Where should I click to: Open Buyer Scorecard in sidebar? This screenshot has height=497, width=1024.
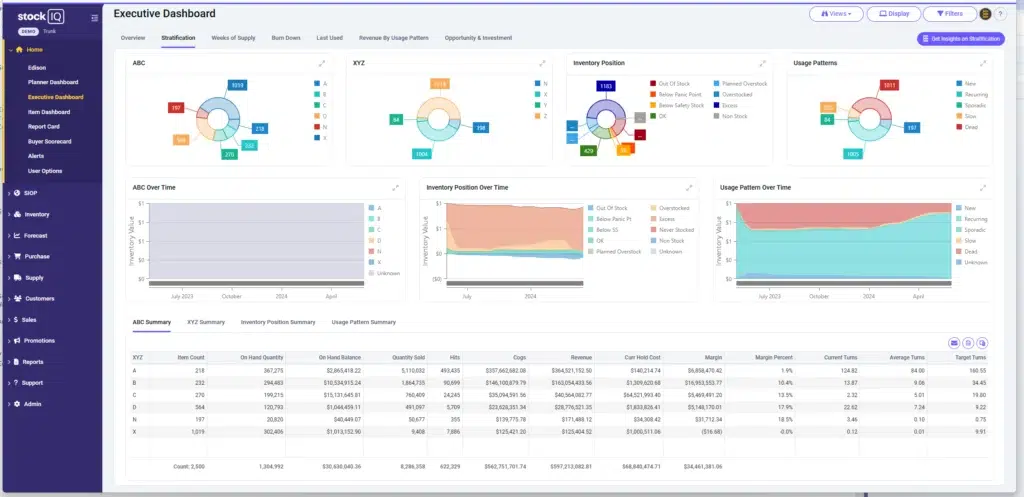click(50, 141)
